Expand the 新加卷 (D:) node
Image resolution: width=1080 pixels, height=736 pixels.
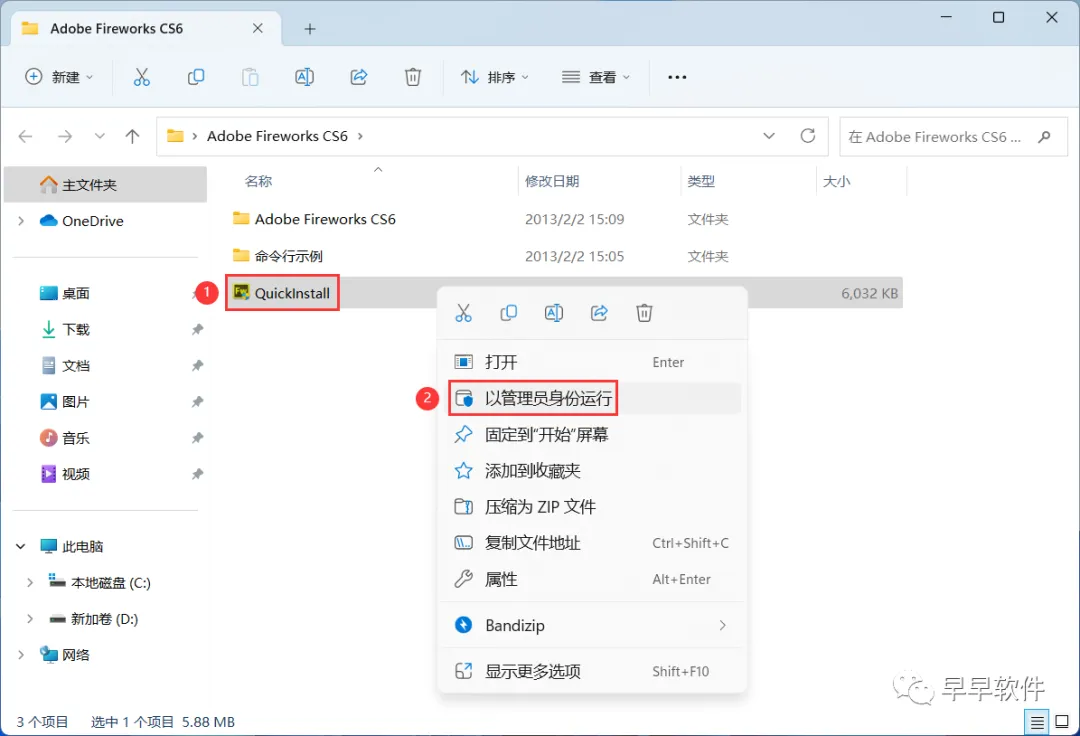(x=30, y=619)
